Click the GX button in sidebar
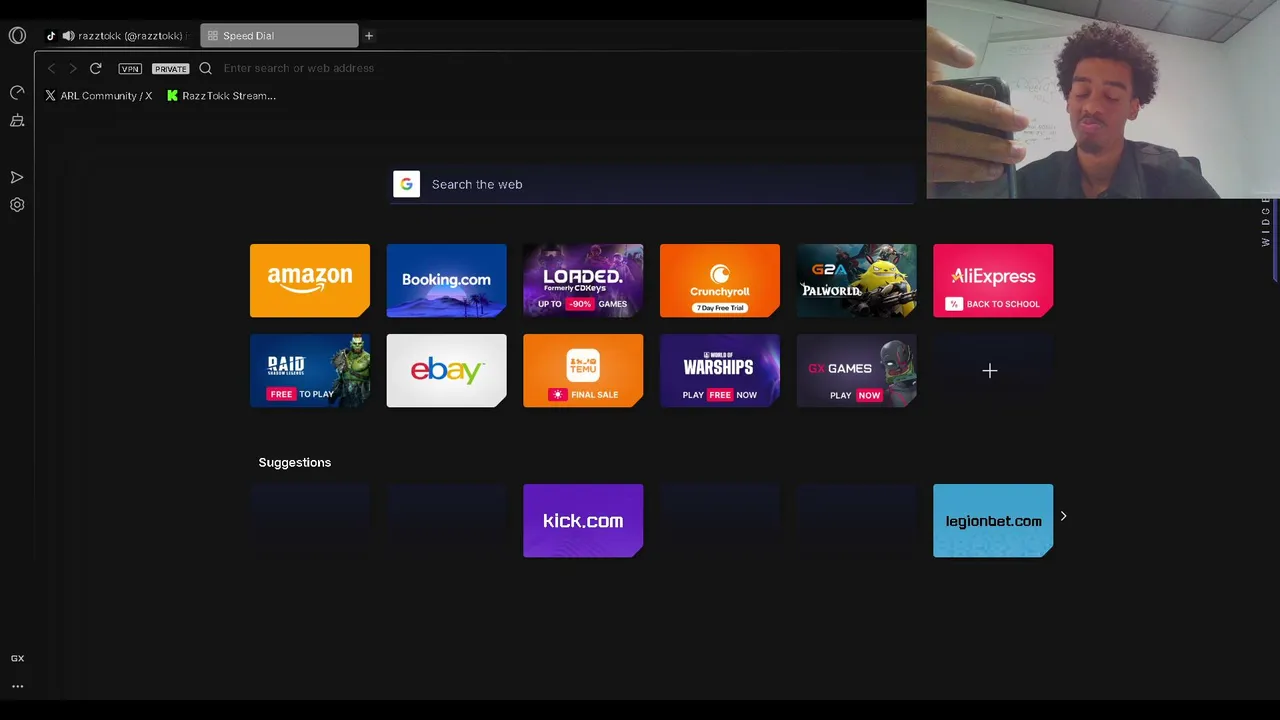Viewport: 1280px width, 720px height. click(17, 658)
